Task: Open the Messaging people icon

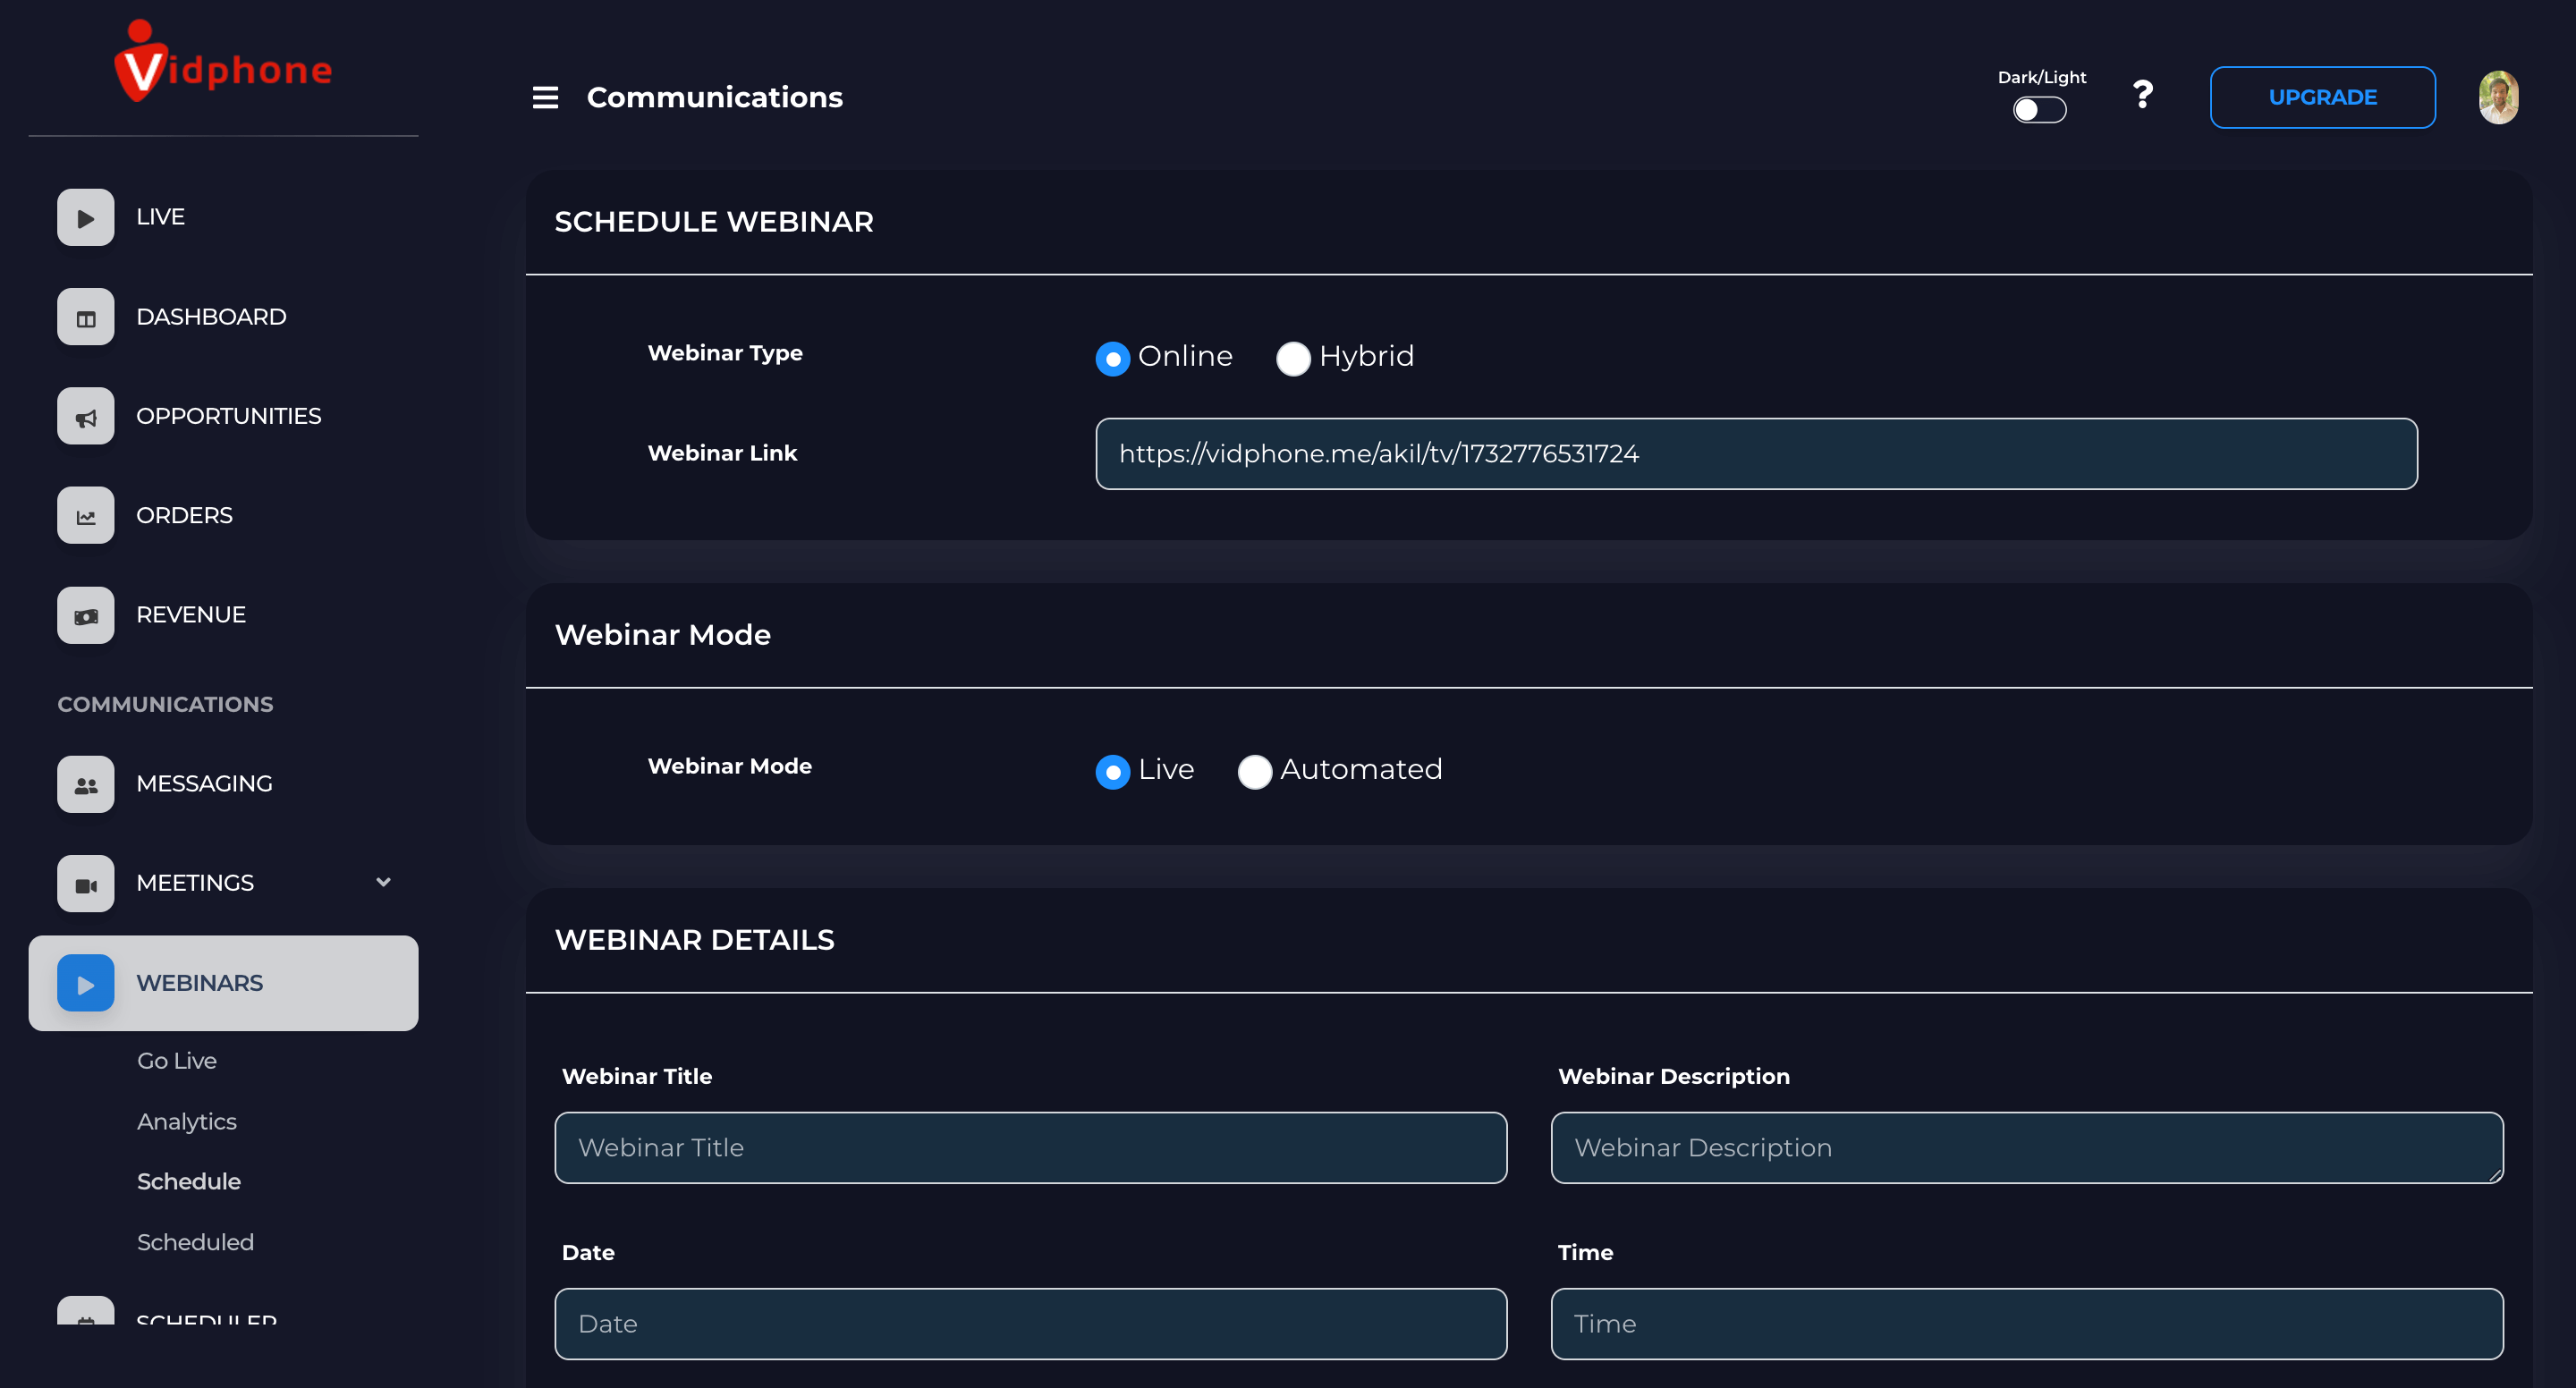Action: tap(86, 784)
